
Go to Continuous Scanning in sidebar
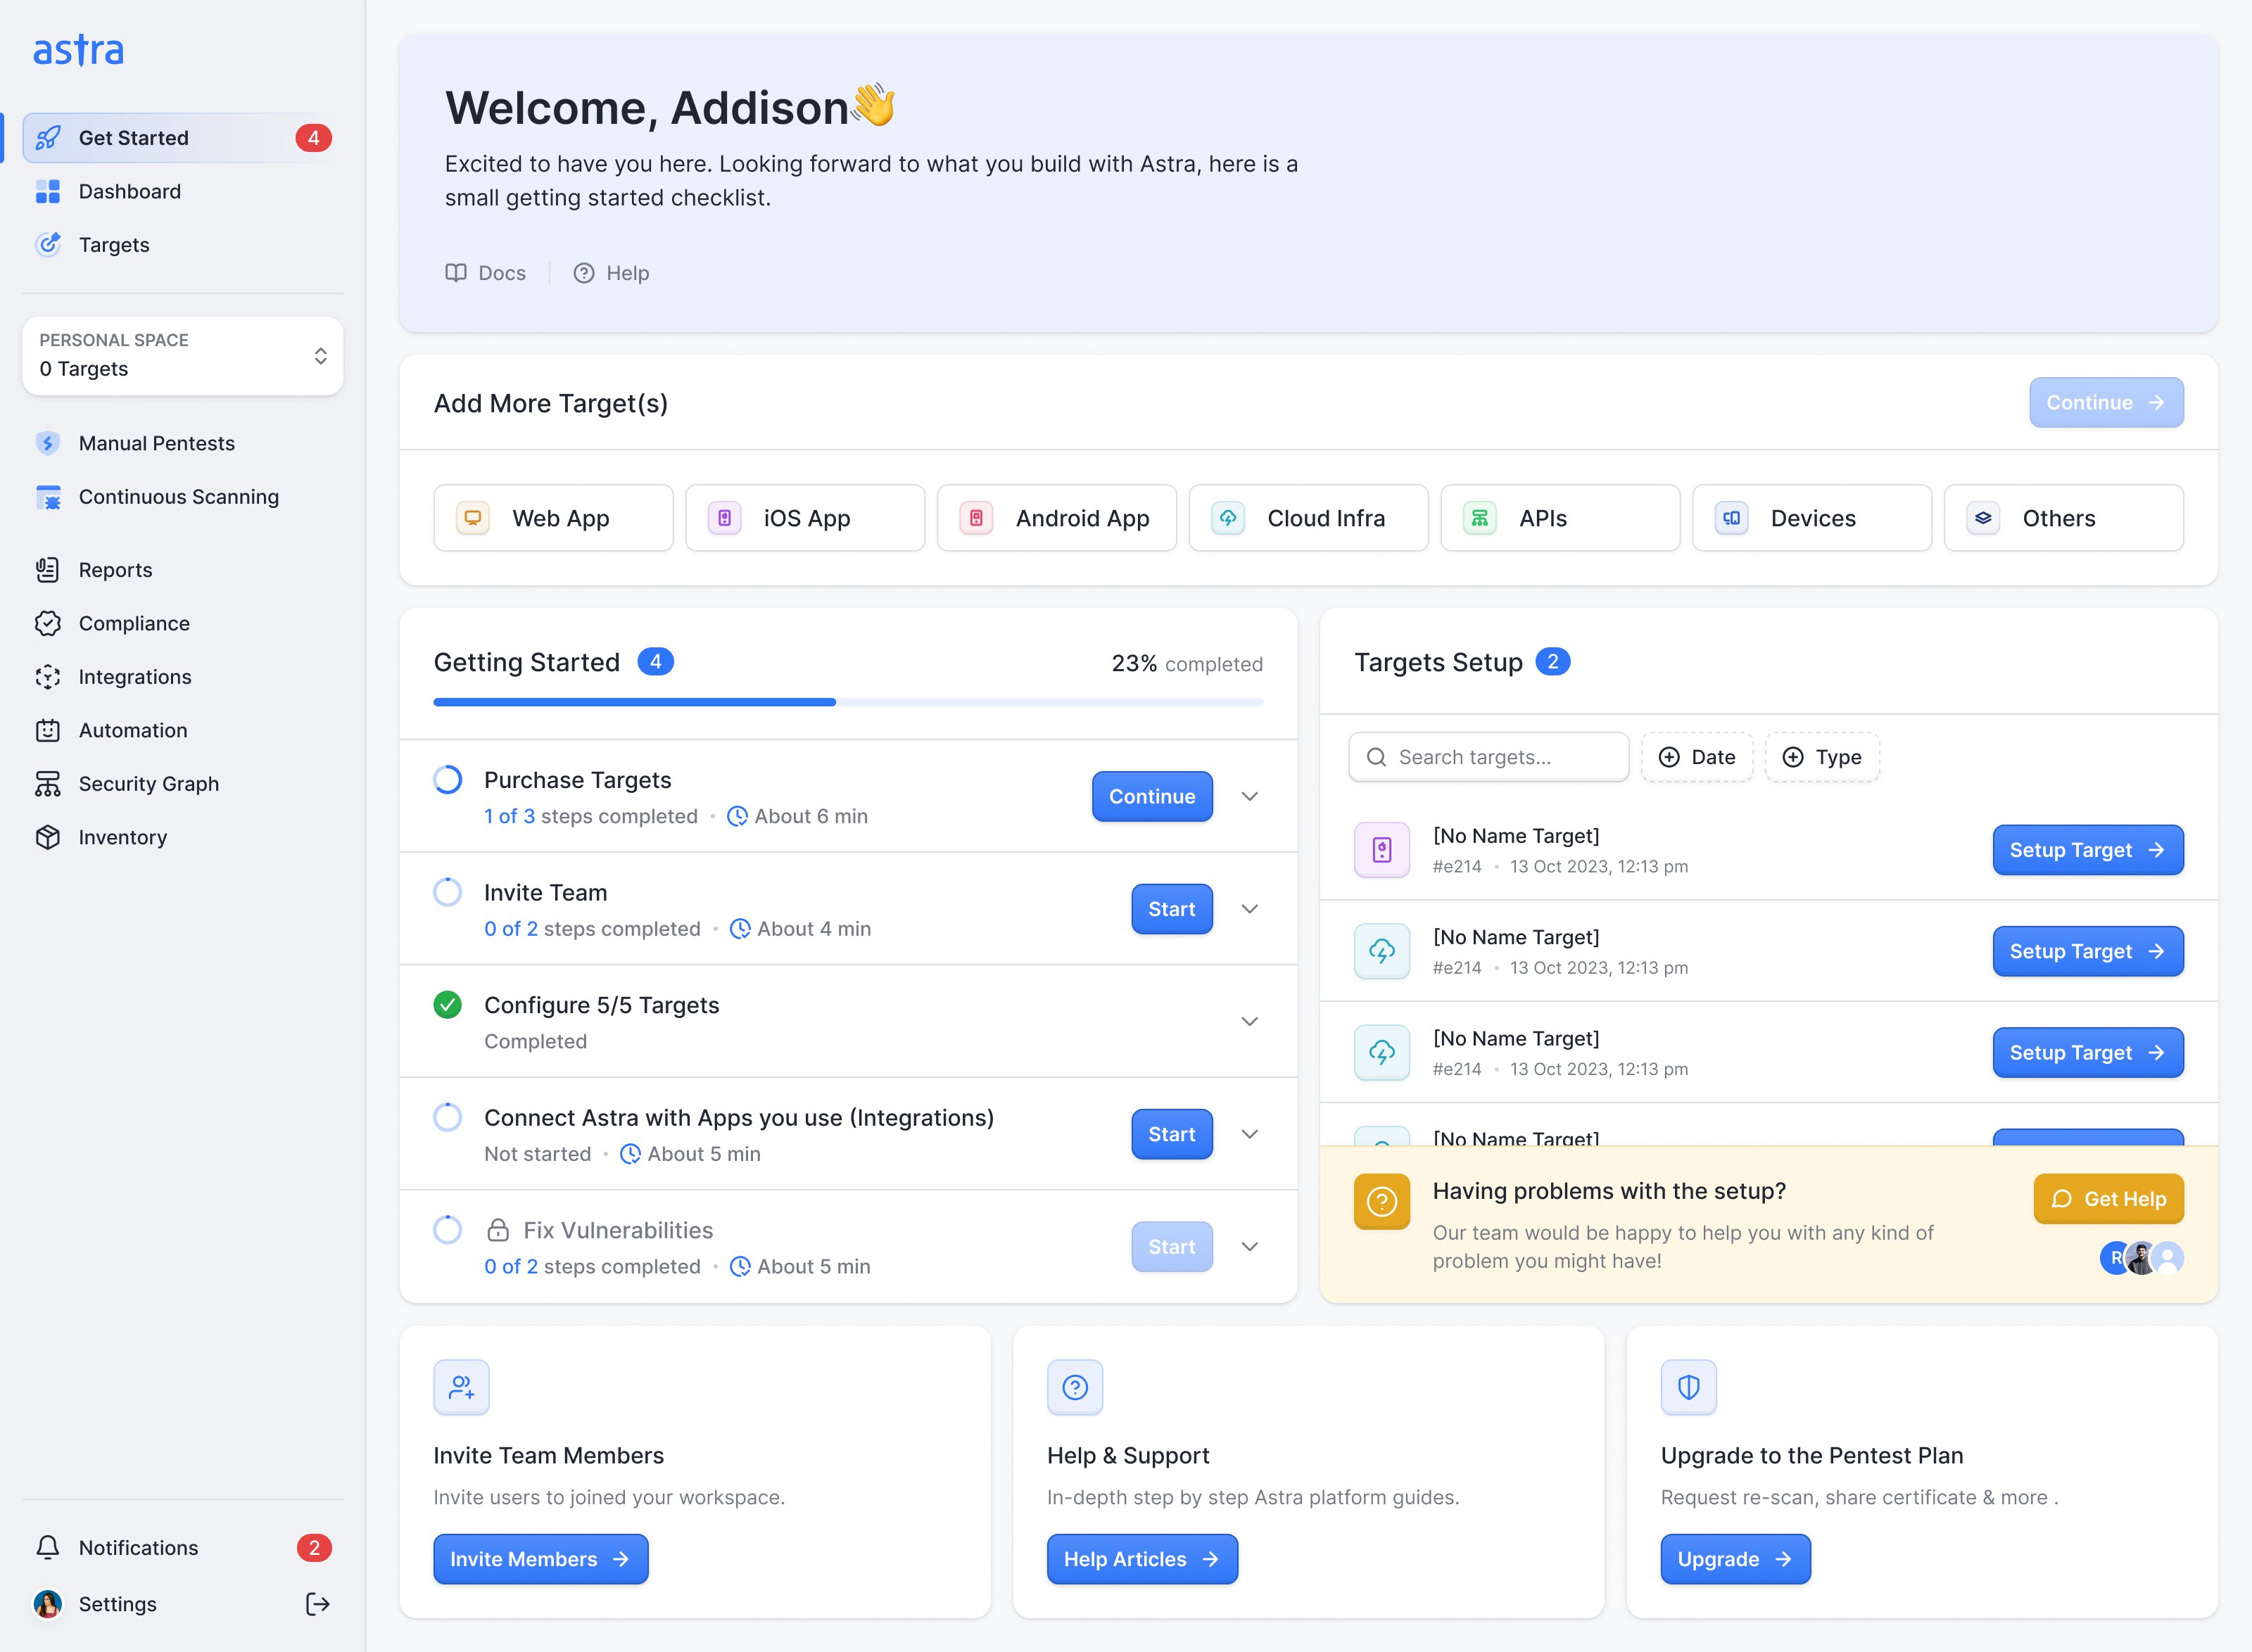pyautogui.click(x=178, y=497)
